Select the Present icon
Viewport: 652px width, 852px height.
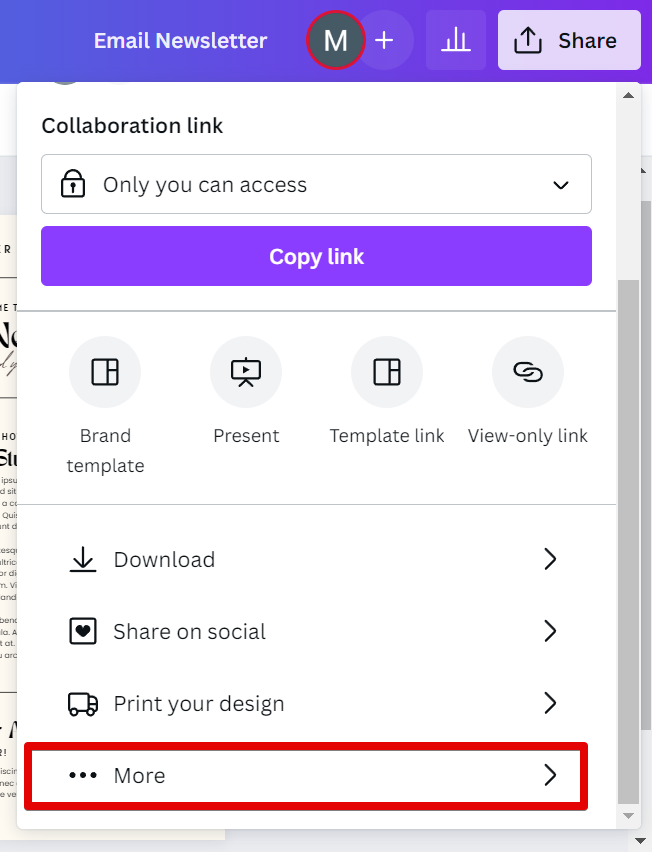pos(246,372)
